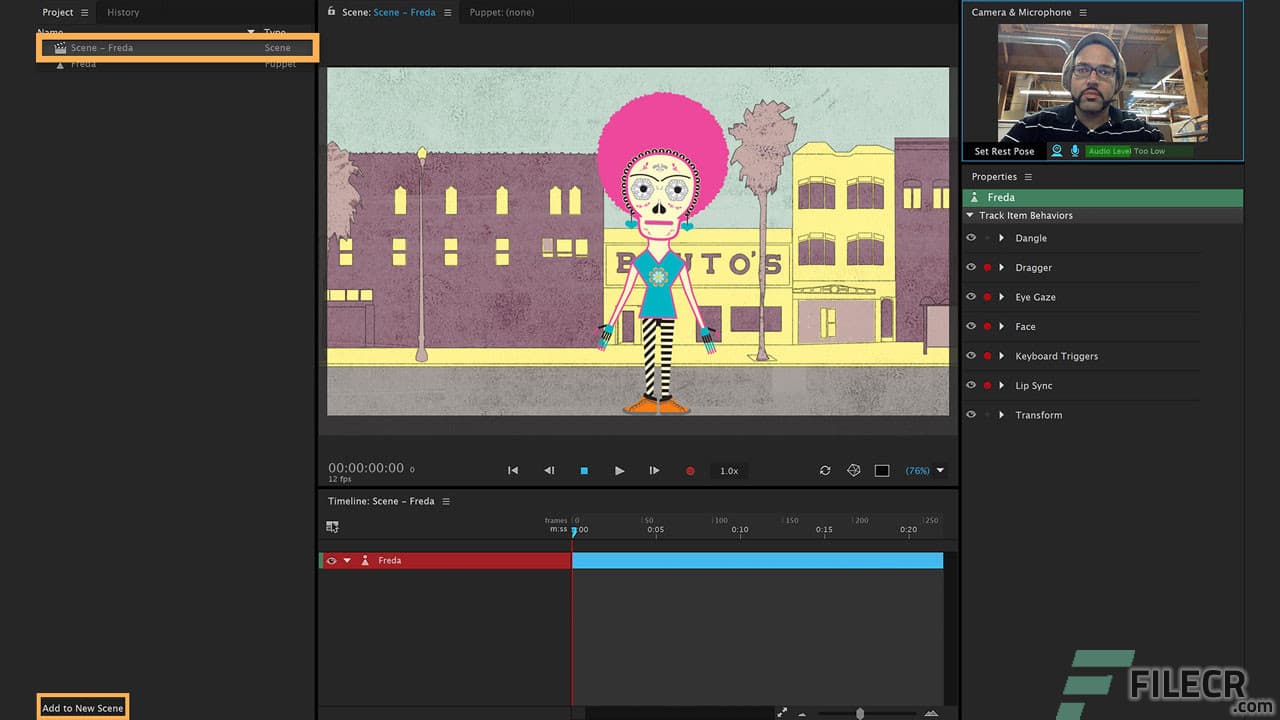Toggle visibility of the Dangle behavior
1280x720 pixels.
pyautogui.click(x=970, y=238)
